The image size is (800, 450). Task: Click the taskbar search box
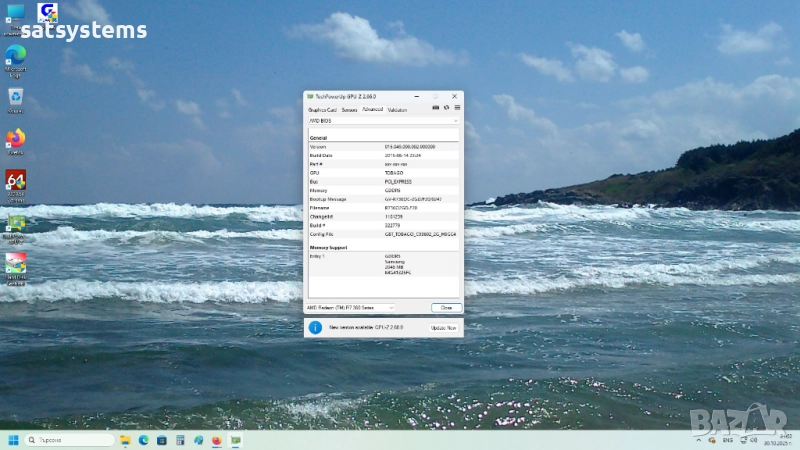68,440
